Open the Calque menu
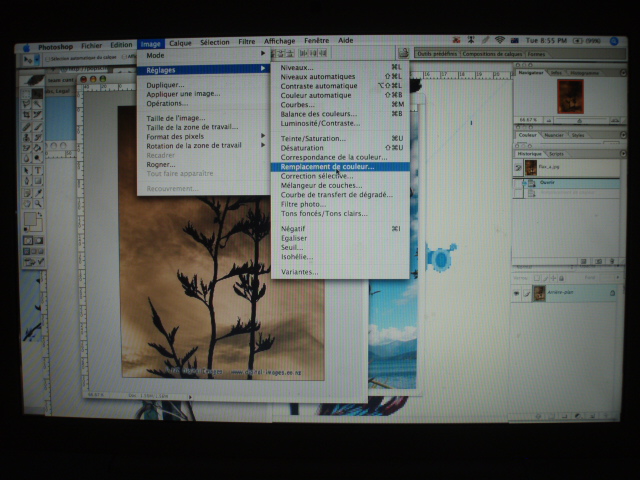This screenshot has height=480, width=640. [180, 43]
